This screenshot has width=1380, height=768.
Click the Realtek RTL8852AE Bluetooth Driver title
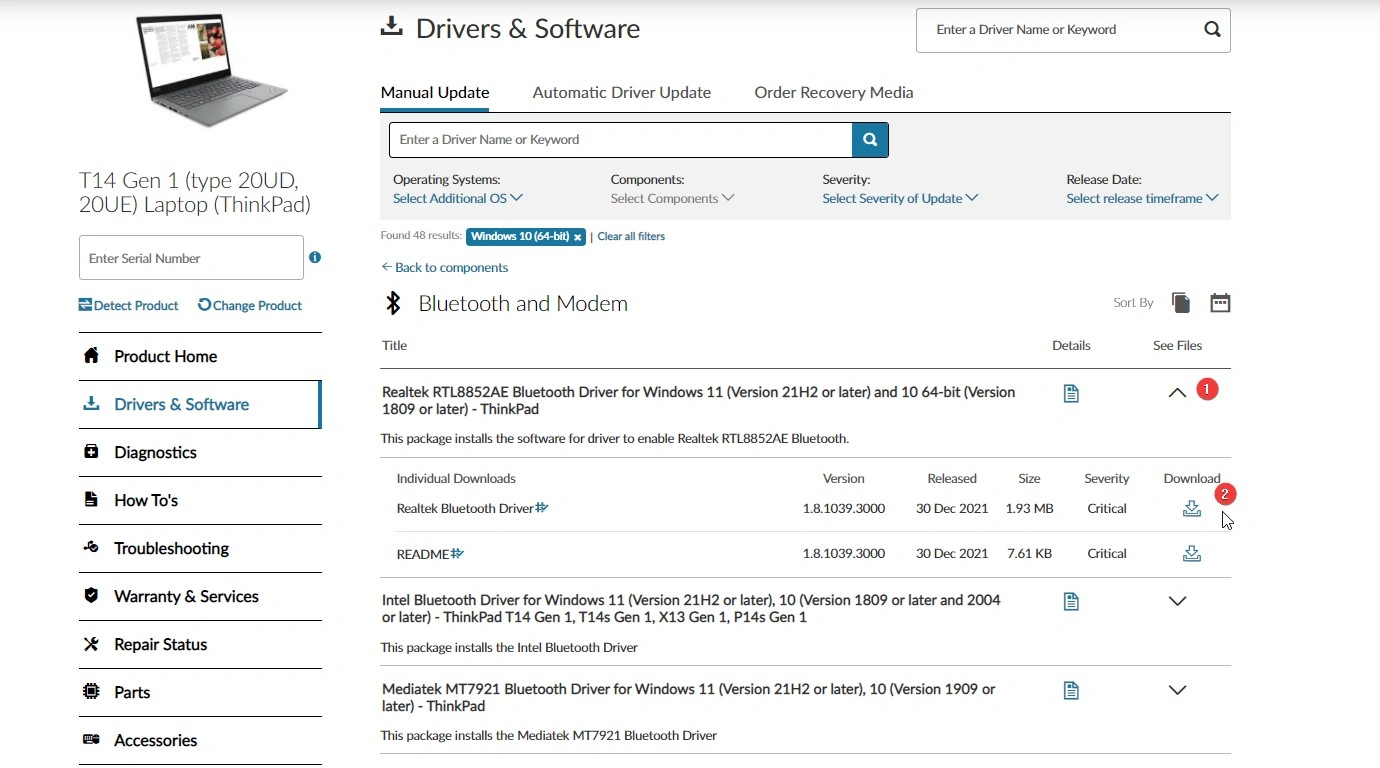698,401
